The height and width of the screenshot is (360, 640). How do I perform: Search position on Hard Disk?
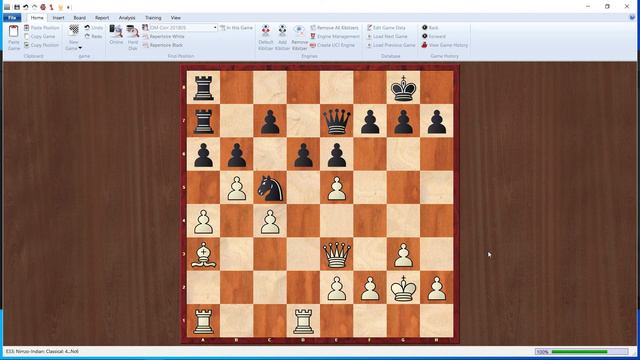pos(133,38)
